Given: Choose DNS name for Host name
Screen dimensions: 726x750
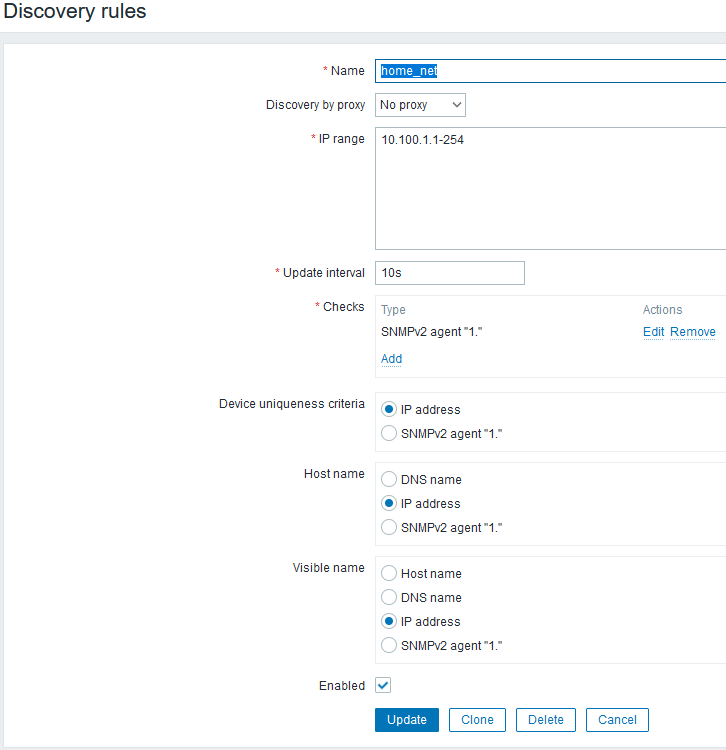Looking at the screenshot, I should click(x=389, y=480).
